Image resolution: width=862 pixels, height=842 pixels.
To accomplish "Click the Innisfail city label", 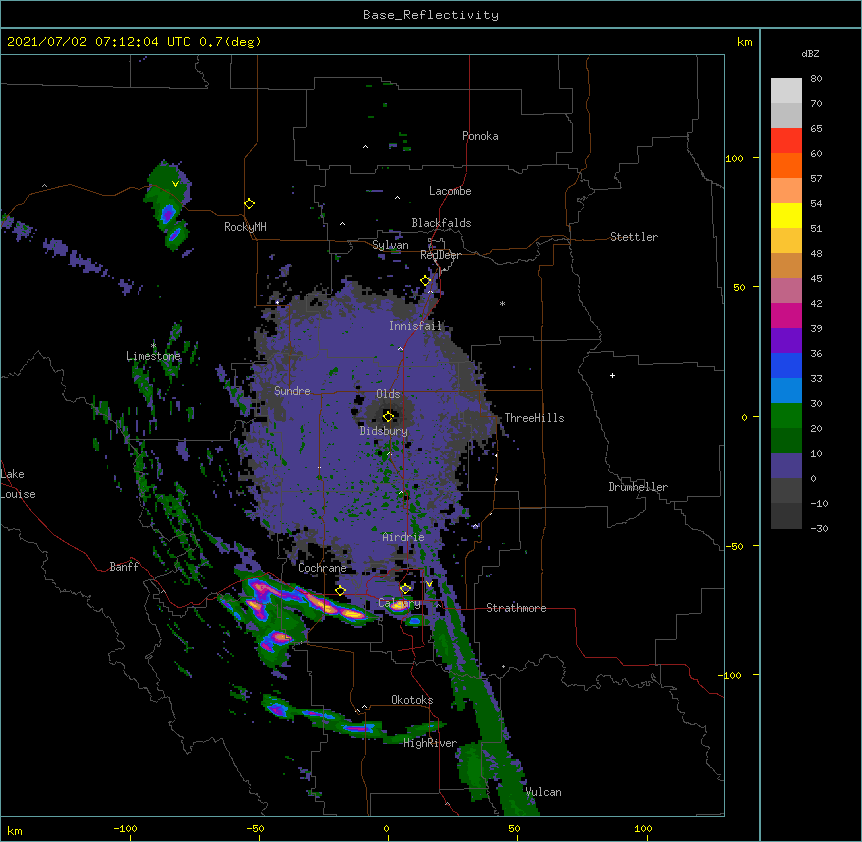I will click(x=415, y=326).
